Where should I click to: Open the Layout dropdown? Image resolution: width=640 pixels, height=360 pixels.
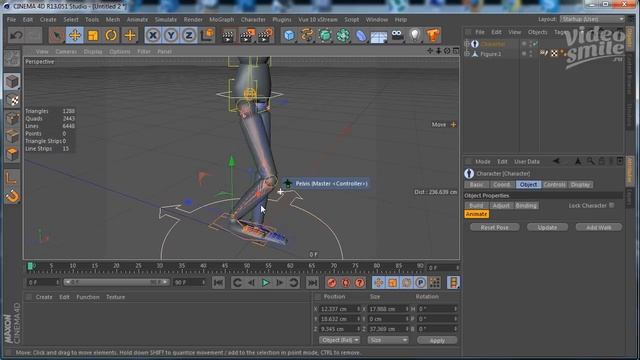pyautogui.click(x=592, y=19)
